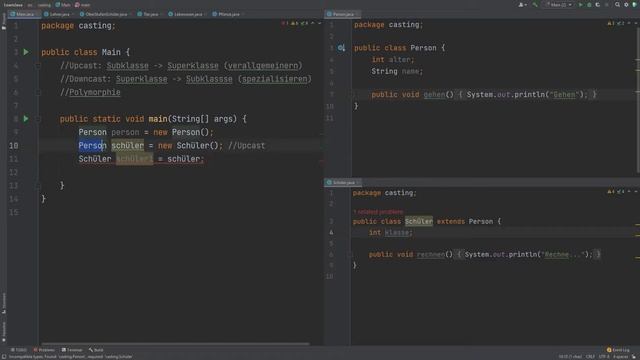Close the Schüler.java tab
640x360 pixels.
pos(359,182)
